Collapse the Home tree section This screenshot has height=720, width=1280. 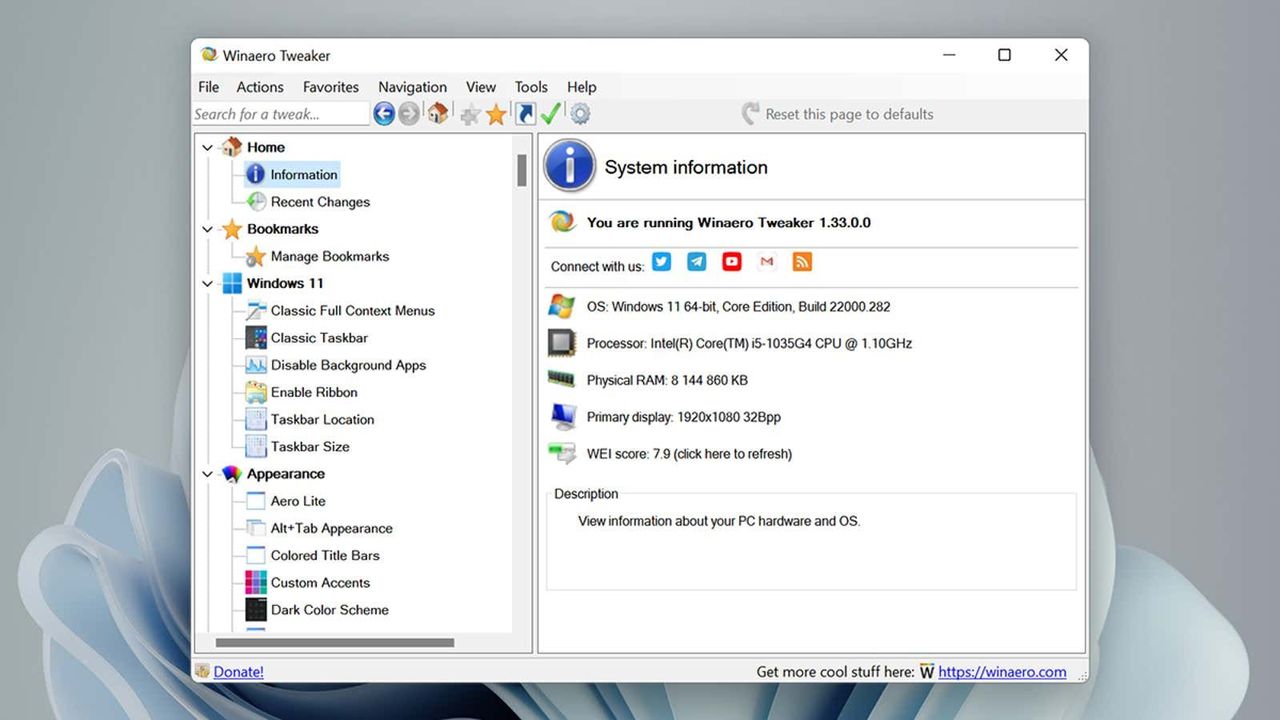(207, 147)
